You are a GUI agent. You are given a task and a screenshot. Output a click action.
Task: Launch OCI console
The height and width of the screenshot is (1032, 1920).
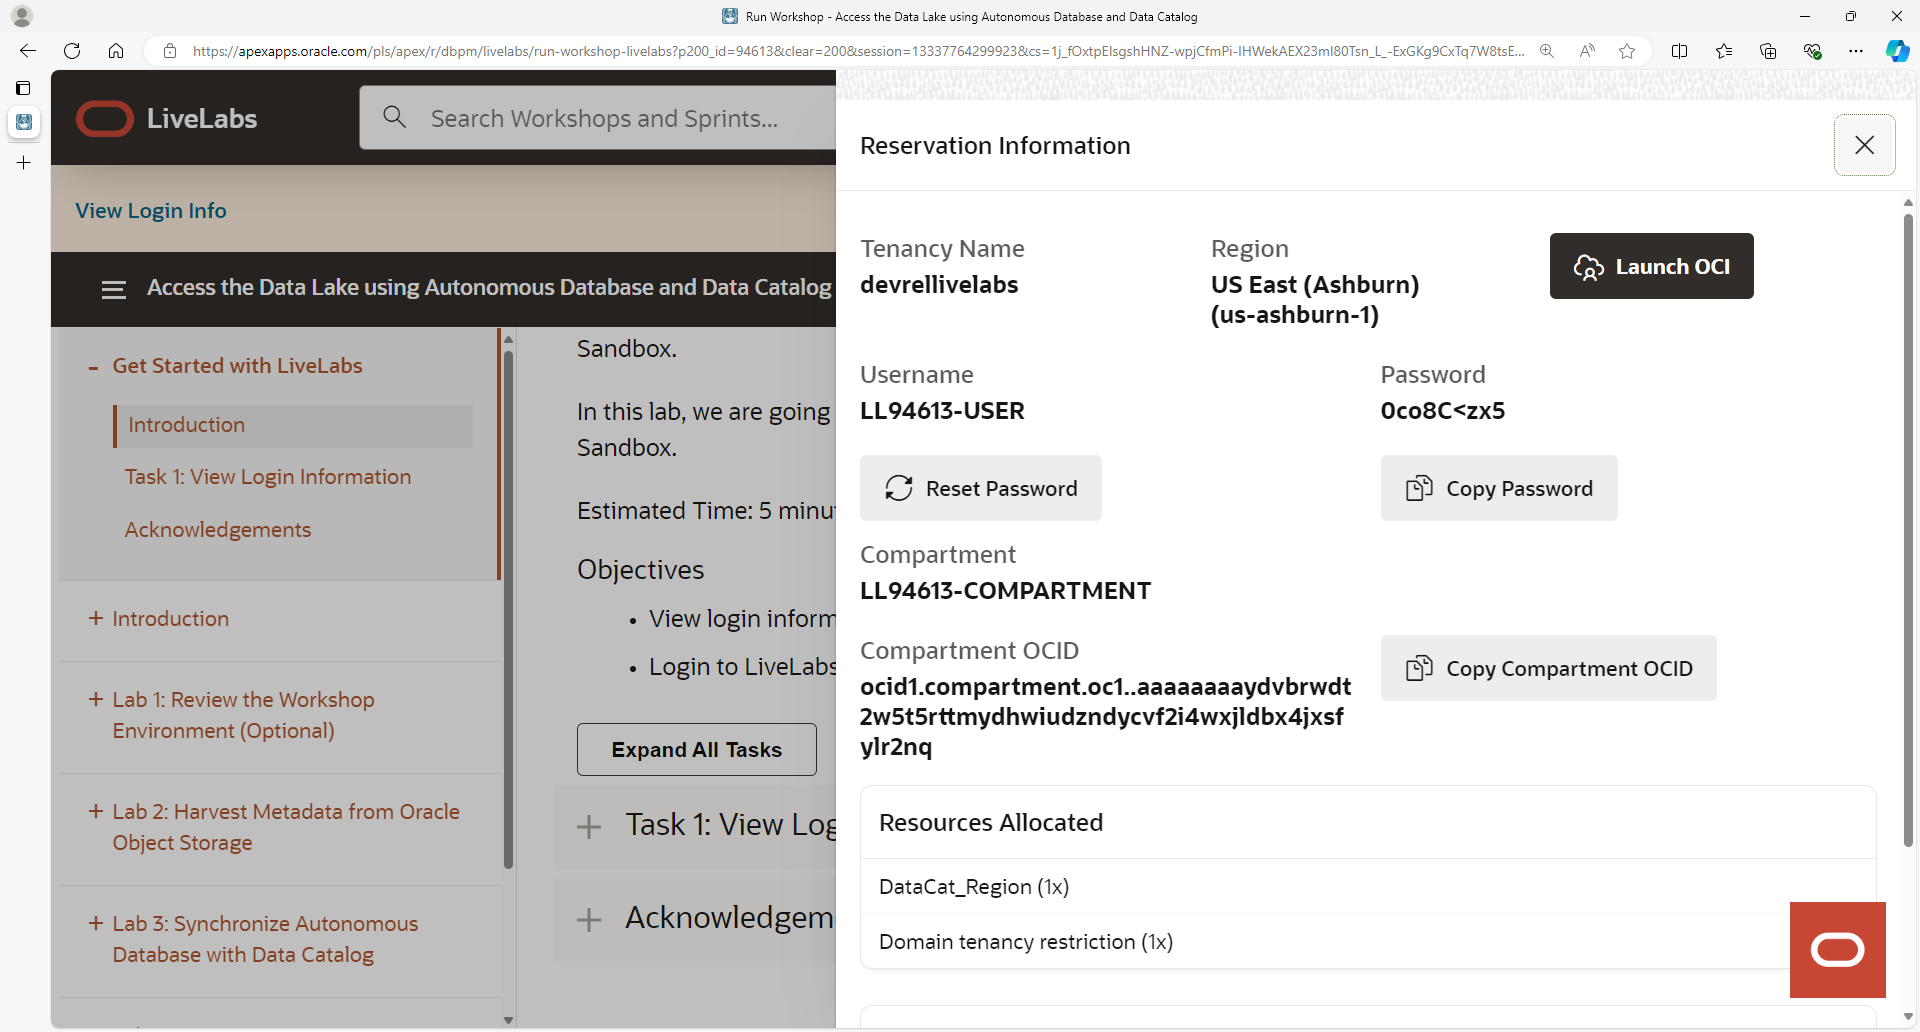[x=1651, y=266]
